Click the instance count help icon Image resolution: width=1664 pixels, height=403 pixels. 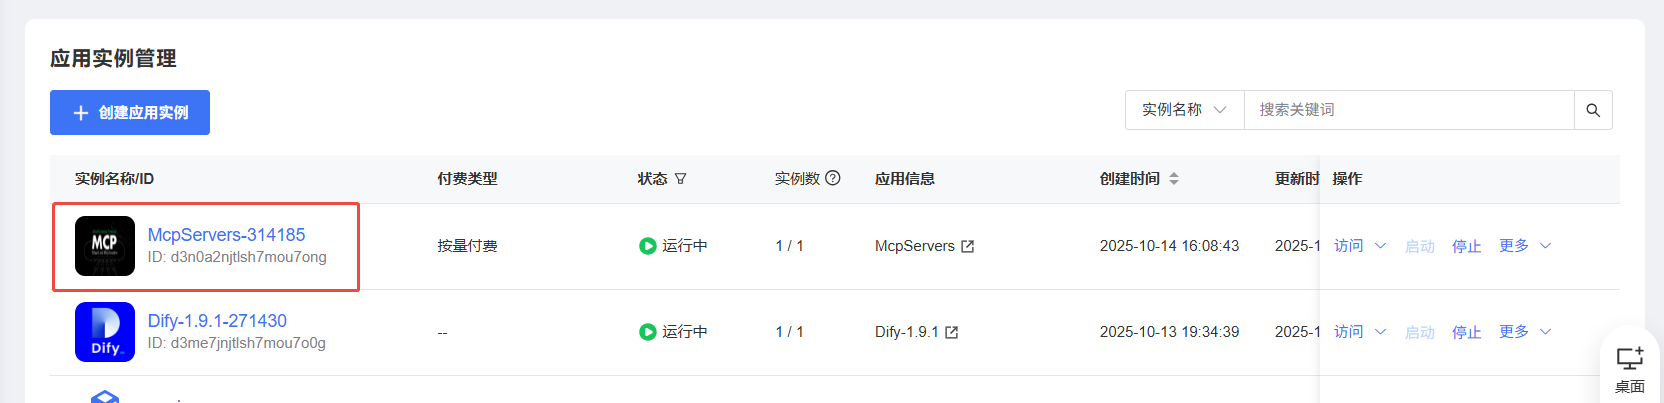[x=833, y=178]
